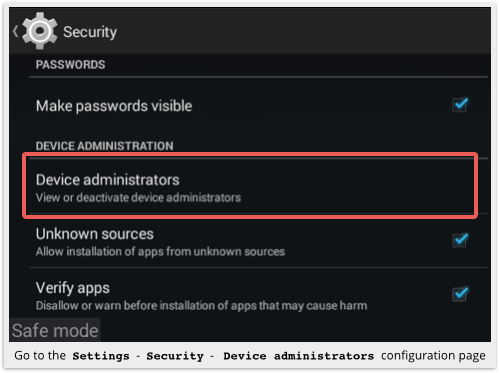Click configuration page text in caption
The image size is (499, 373).
[x=433, y=356]
